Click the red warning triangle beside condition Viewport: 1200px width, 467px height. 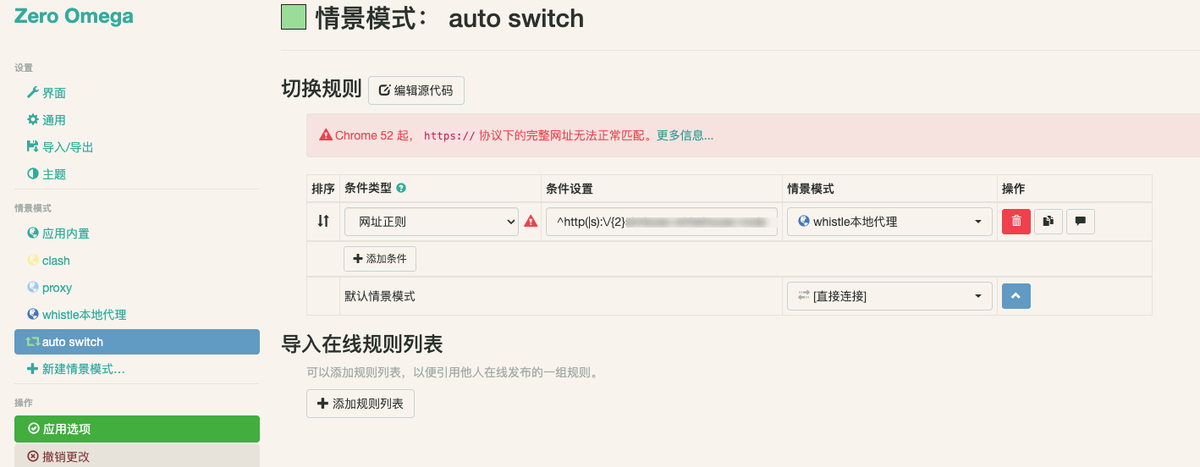(531, 222)
